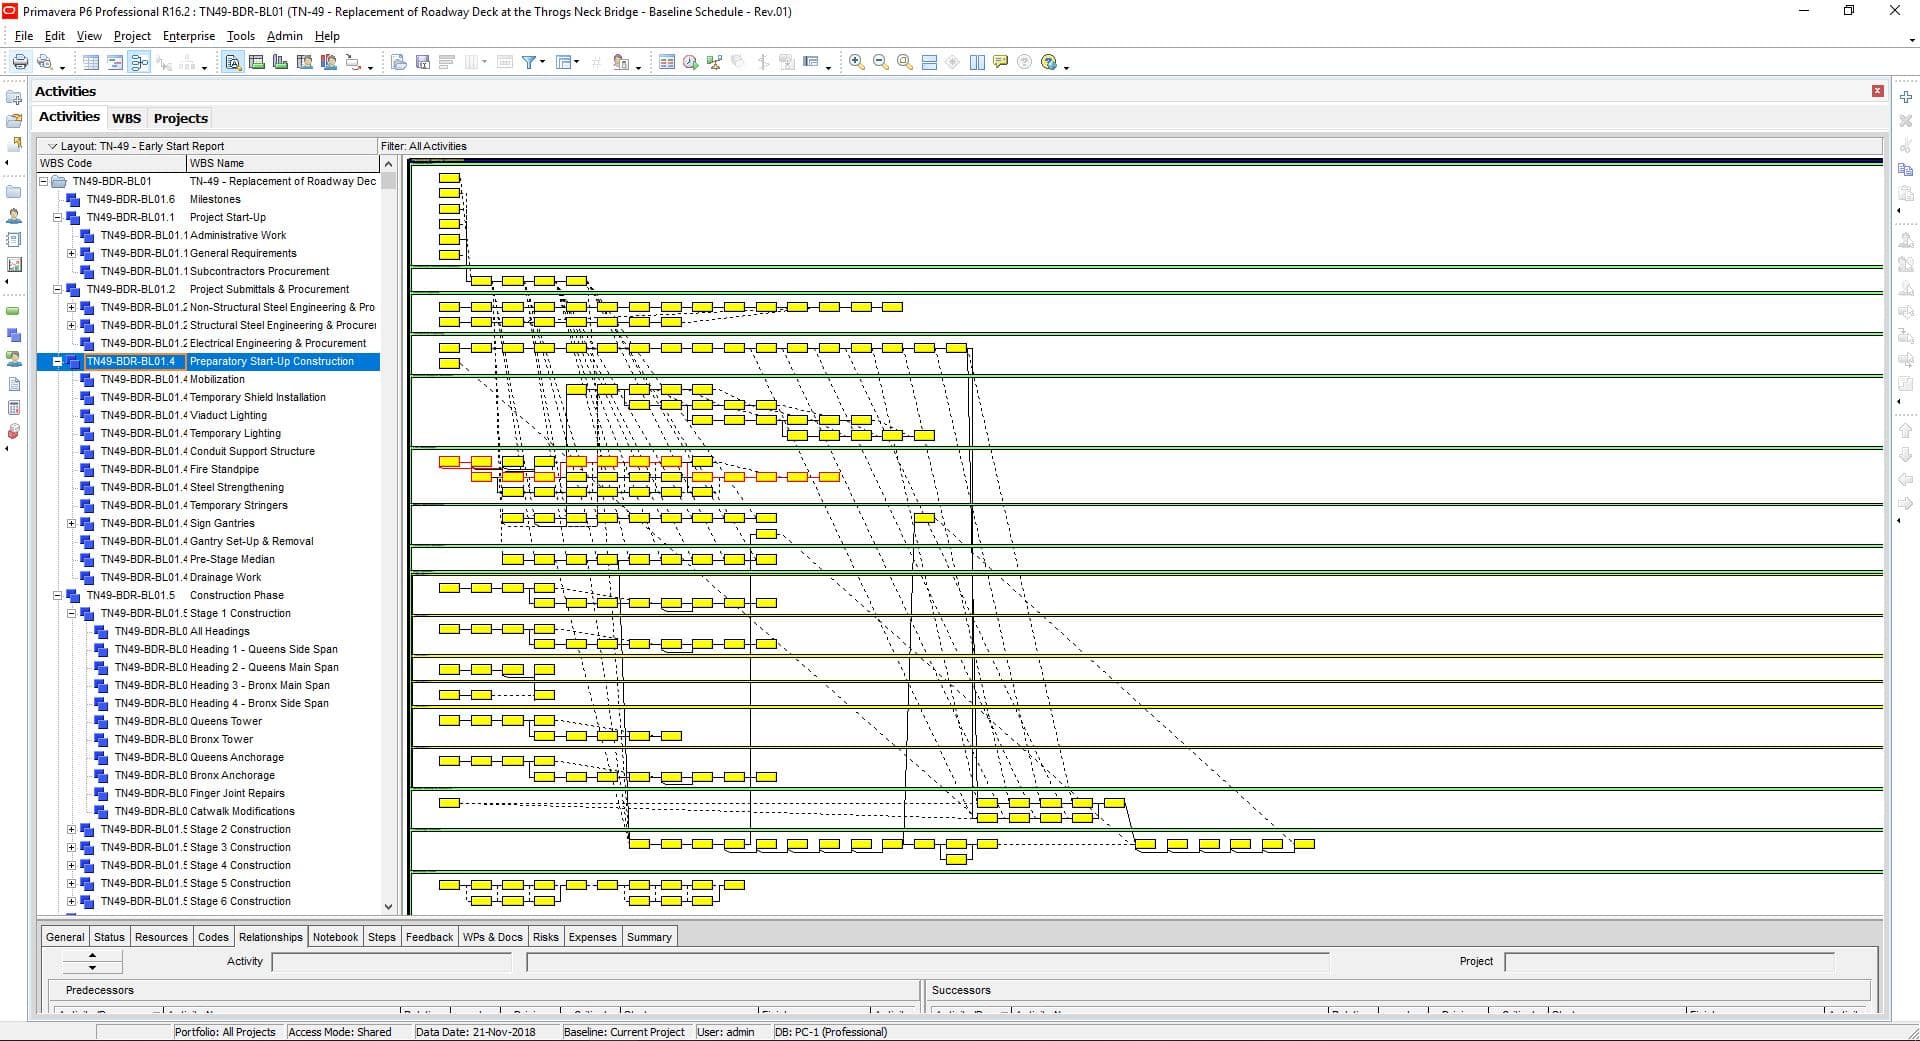
Task: Collapse the TN49-BDR-BL01 root node
Action: point(44,181)
